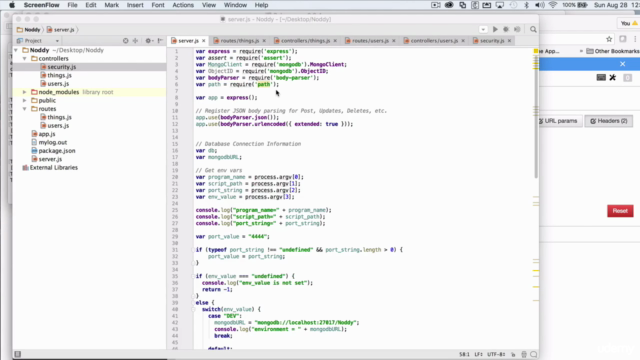Viewport: 640px width, 360px height.
Task: Run the current configuration with play icon
Action: 495,29
